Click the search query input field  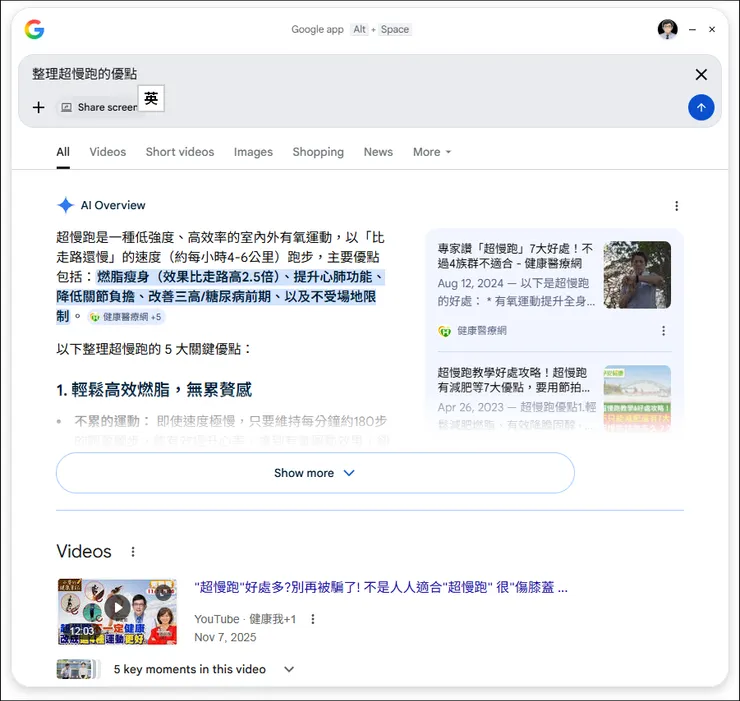click(x=359, y=74)
